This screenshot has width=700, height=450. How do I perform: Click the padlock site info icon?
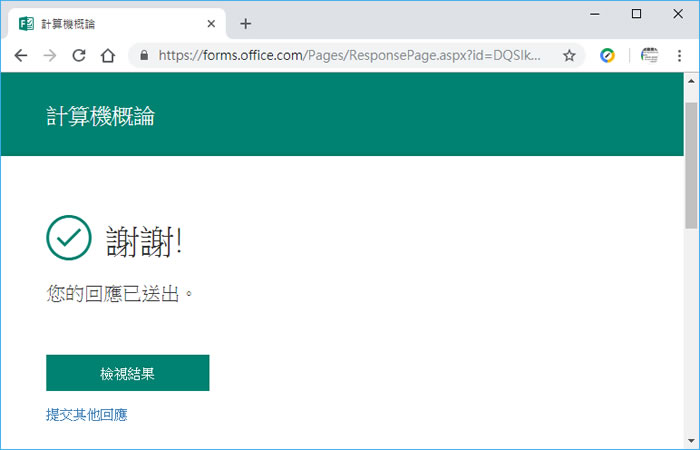pyautogui.click(x=144, y=55)
